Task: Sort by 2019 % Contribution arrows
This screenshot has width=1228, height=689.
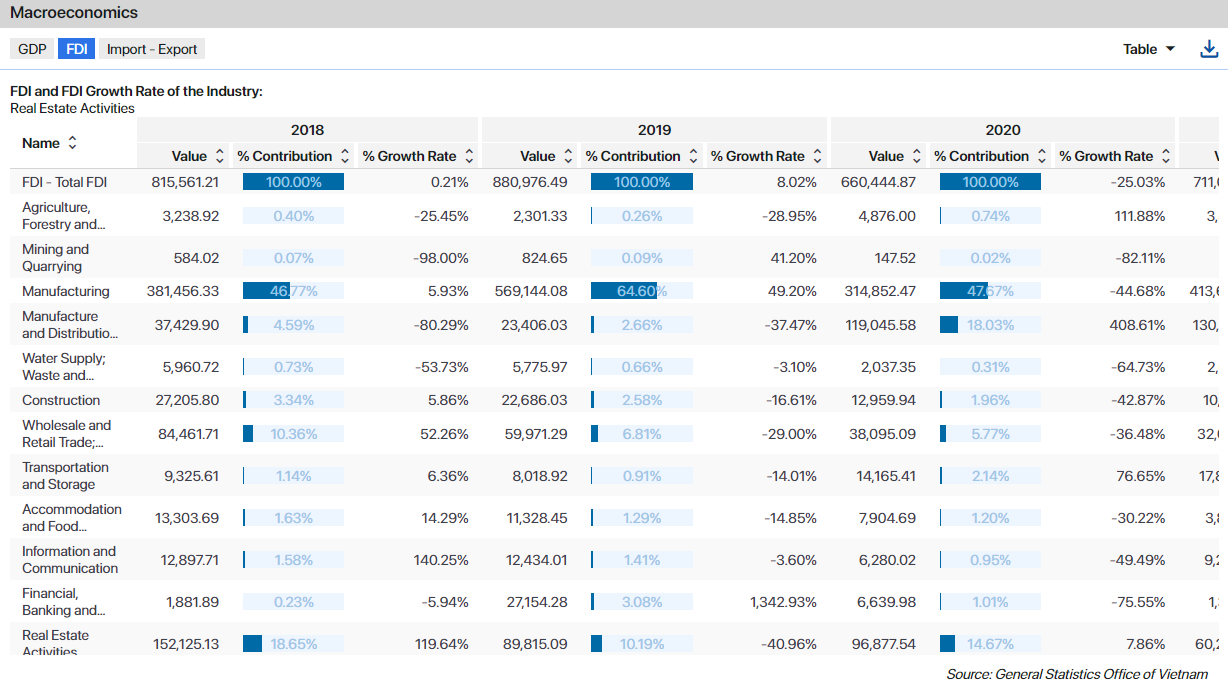Action: [693, 156]
